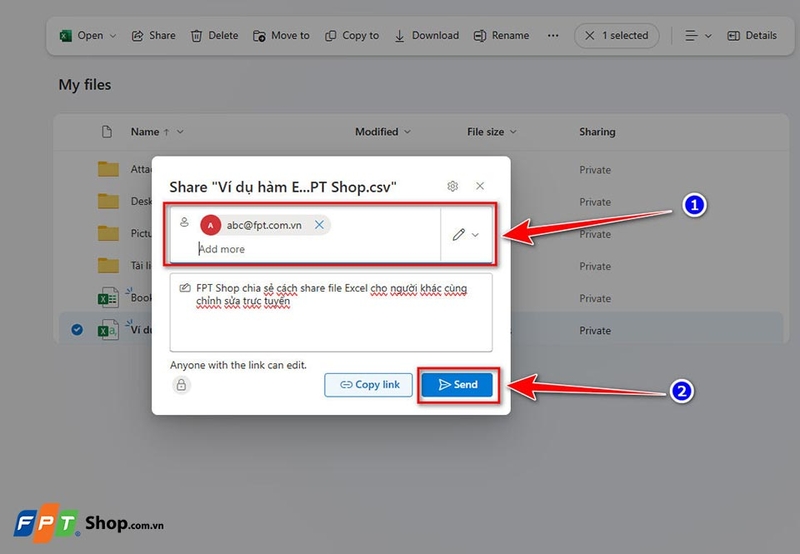Click the message text box
Screen dimensions: 800x554
pyautogui.click(x=331, y=312)
